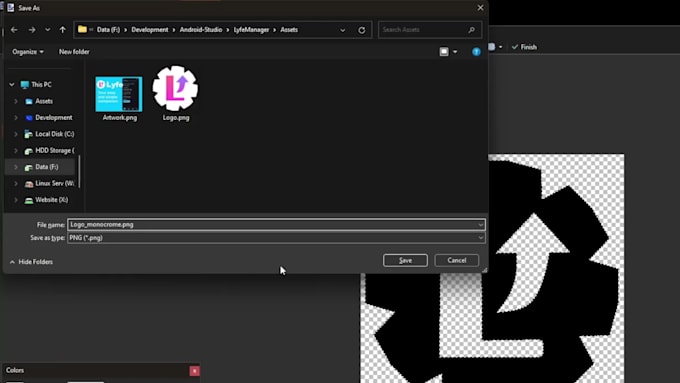Image resolution: width=680 pixels, height=383 pixels.
Task: Expand Development tree node
Action: [16, 118]
